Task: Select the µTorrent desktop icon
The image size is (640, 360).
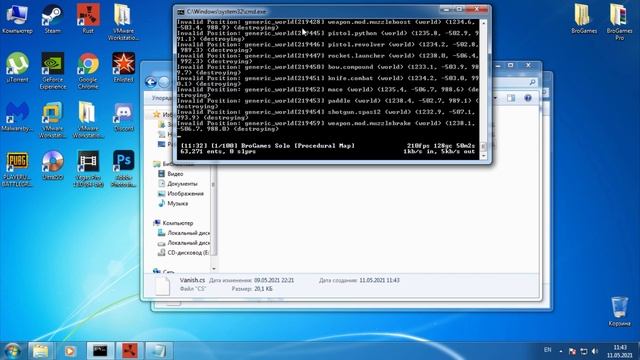Action: point(17,67)
